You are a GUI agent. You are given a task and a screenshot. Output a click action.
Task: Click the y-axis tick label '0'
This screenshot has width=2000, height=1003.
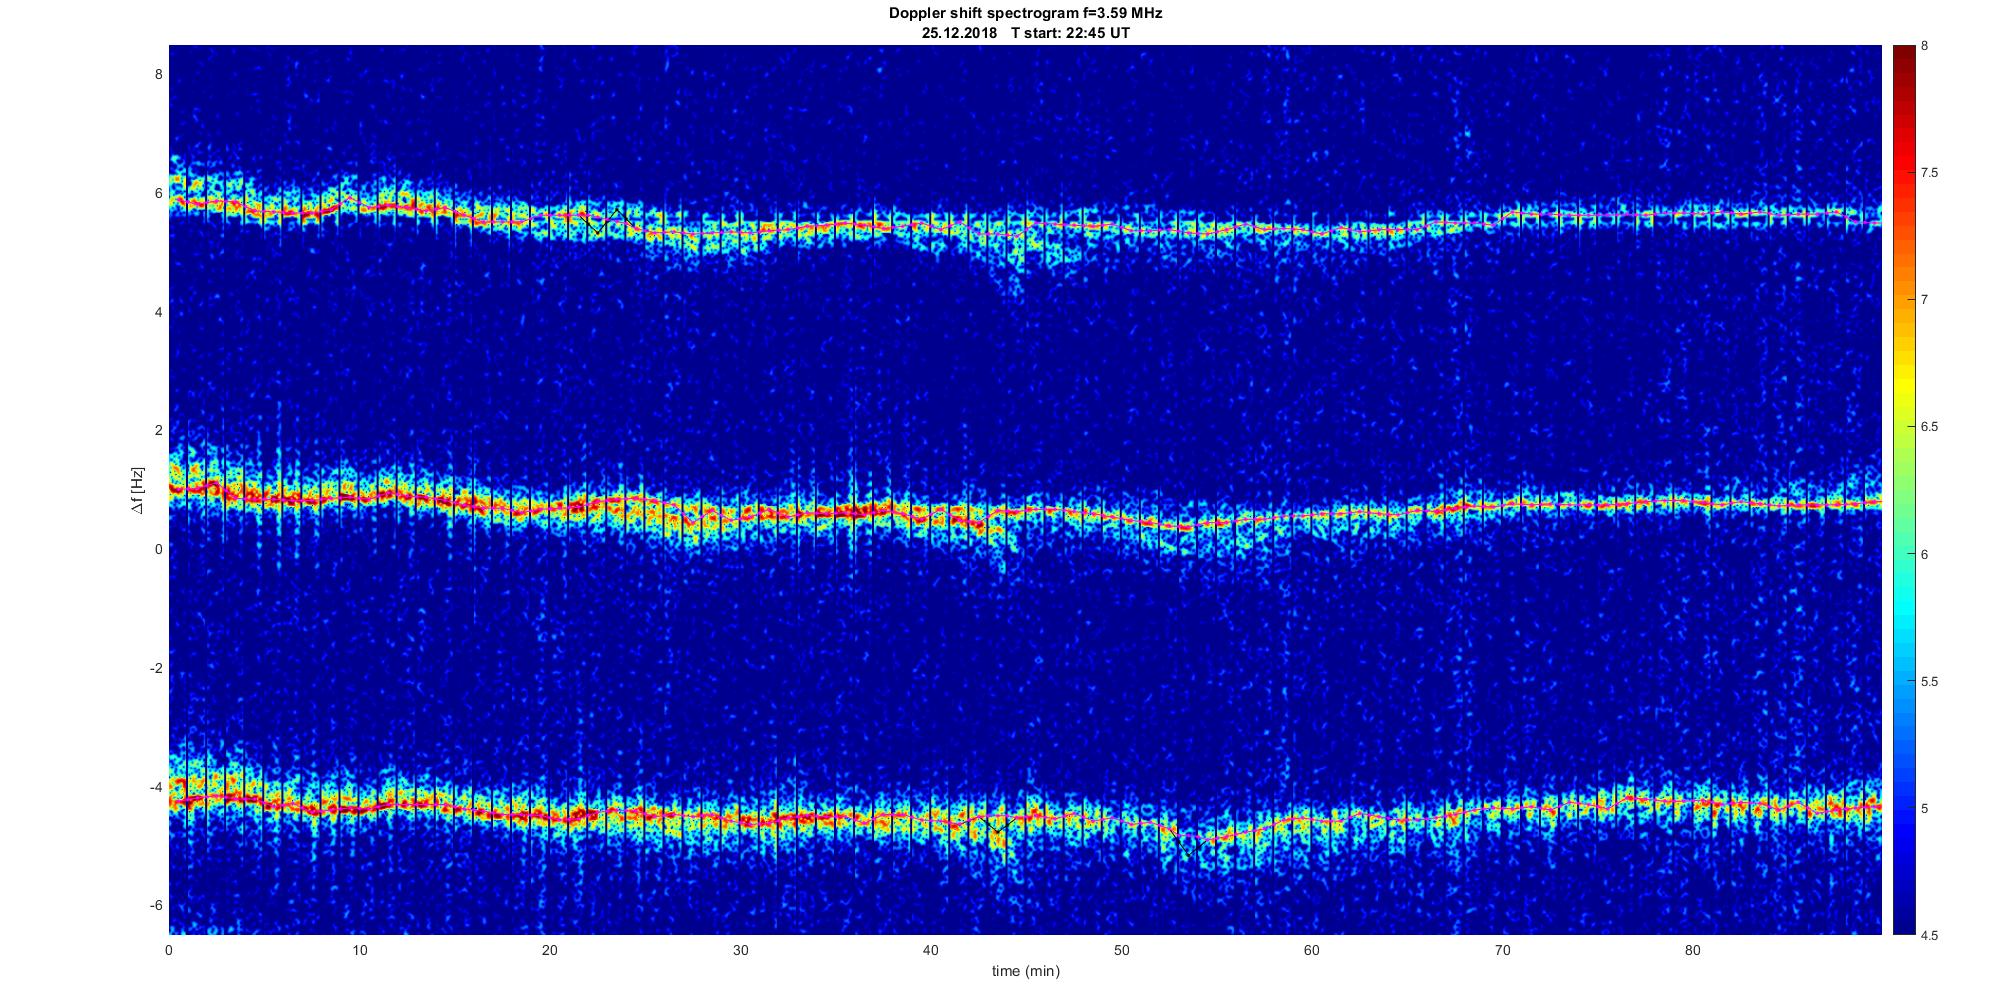[157, 549]
